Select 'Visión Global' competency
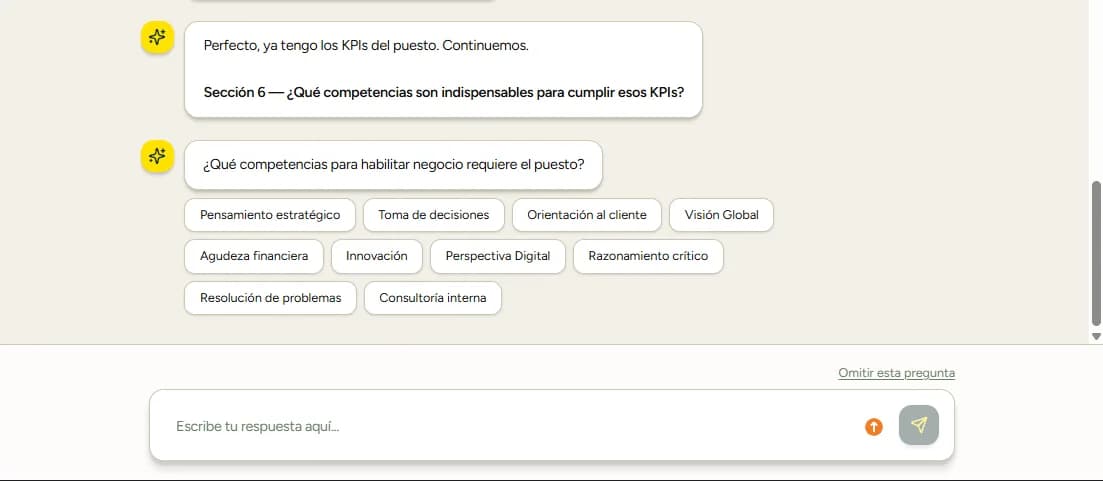Screen dimensions: 1103x481 coord(721,215)
